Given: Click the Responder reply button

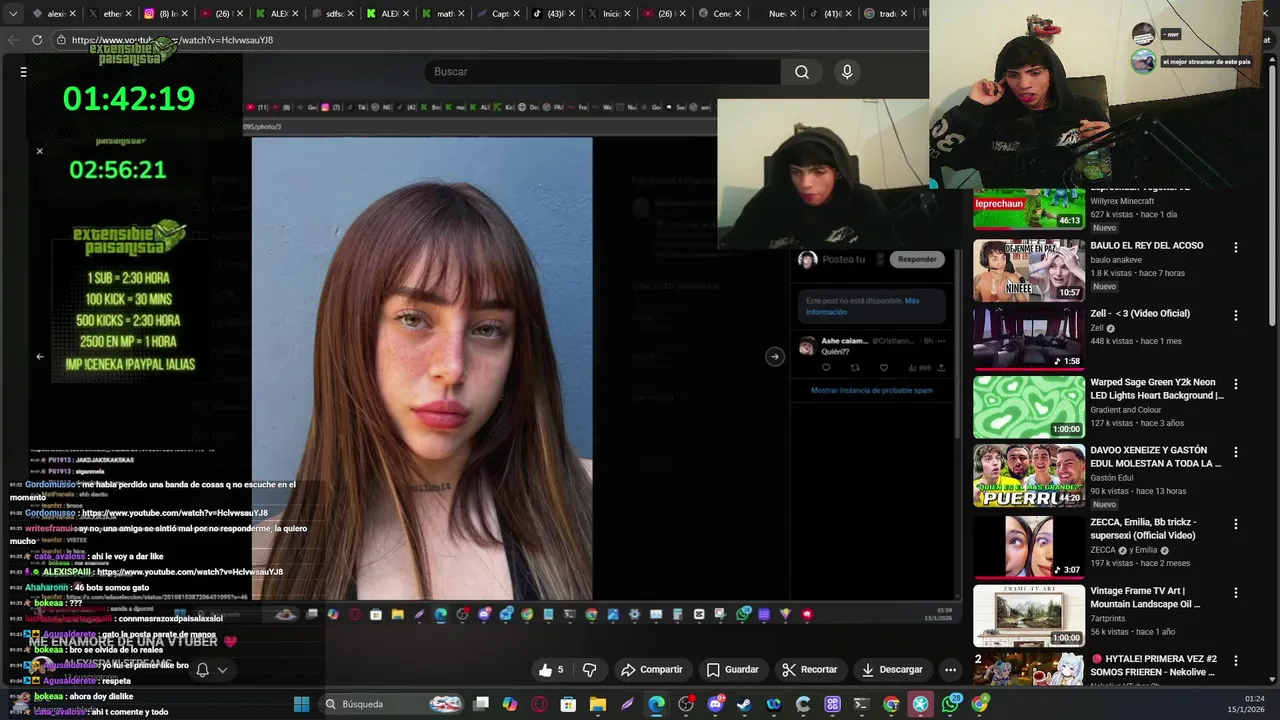Looking at the screenshot, I should pos(917,259).
